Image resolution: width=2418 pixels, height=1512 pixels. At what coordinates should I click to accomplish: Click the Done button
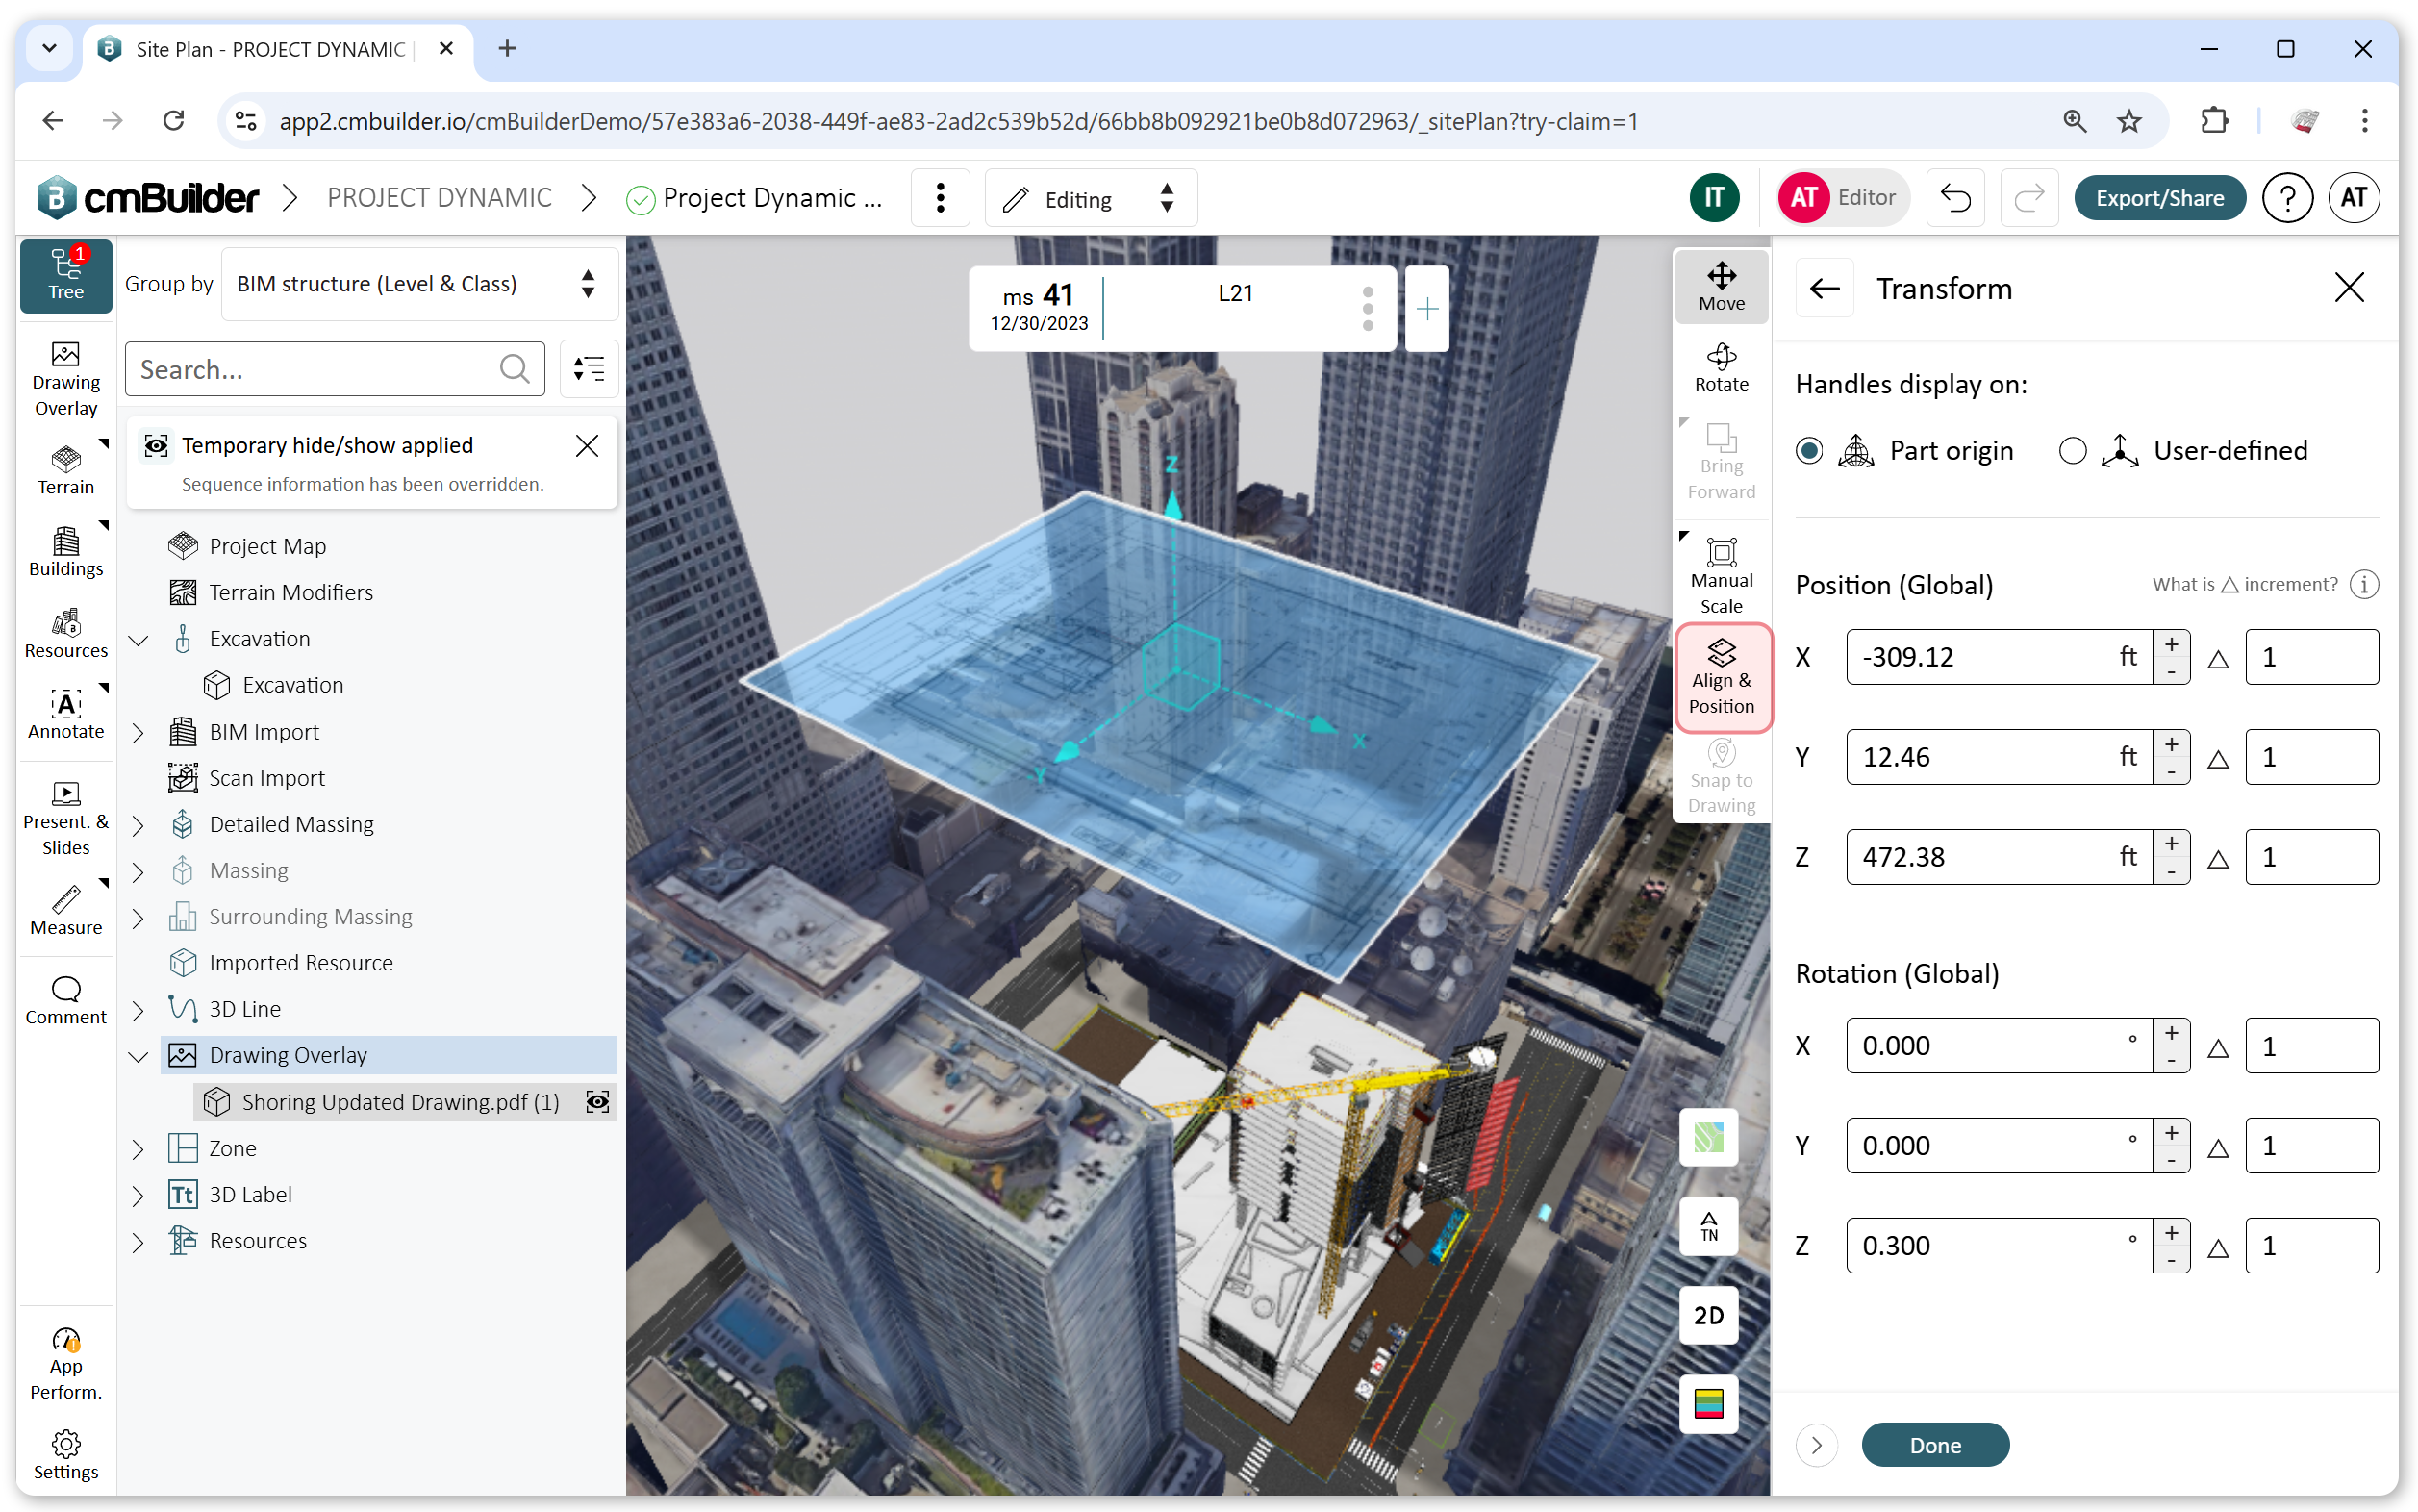pyautogui.click(x=1934, y=1444)
